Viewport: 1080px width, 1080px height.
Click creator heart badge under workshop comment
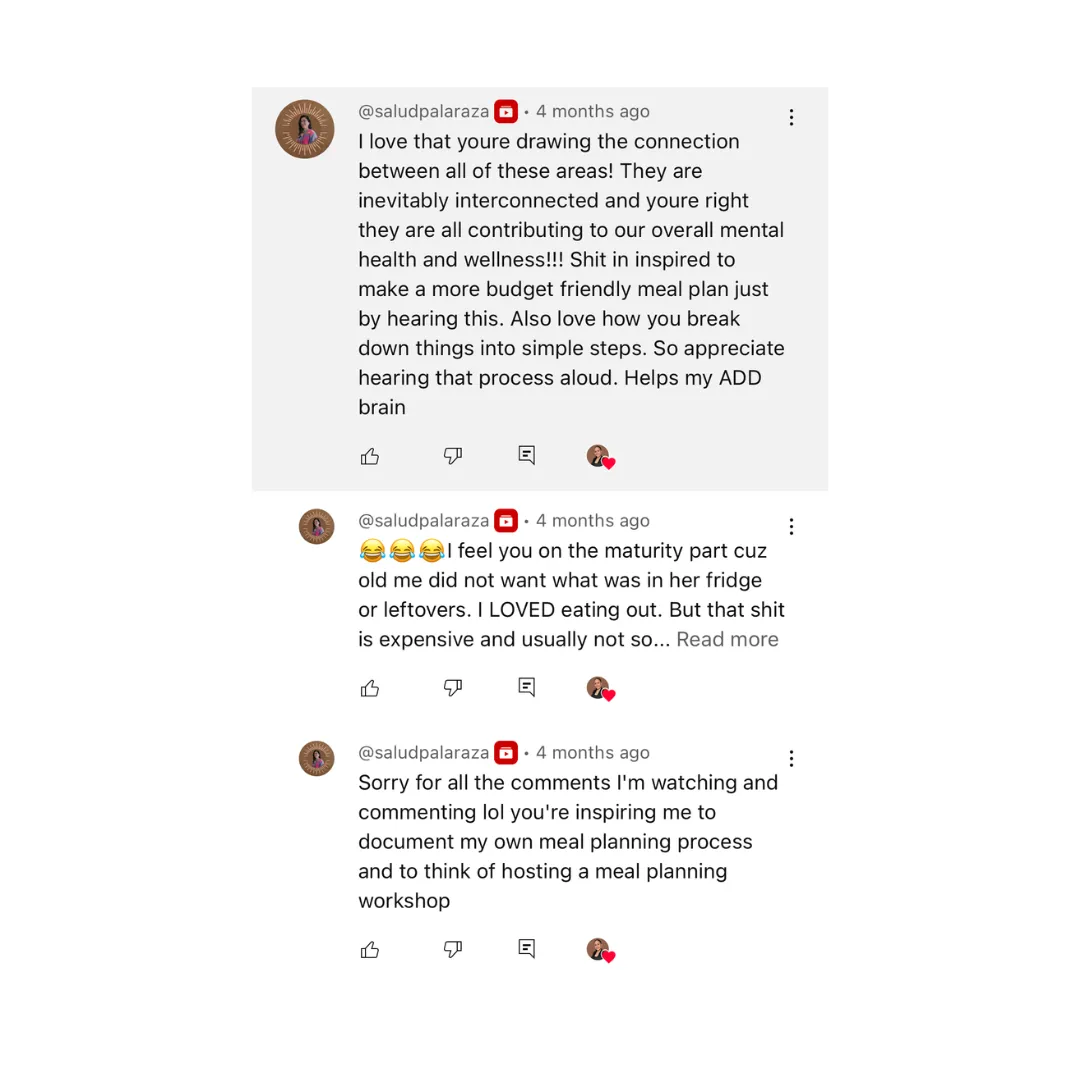click(x=601, y=951)
